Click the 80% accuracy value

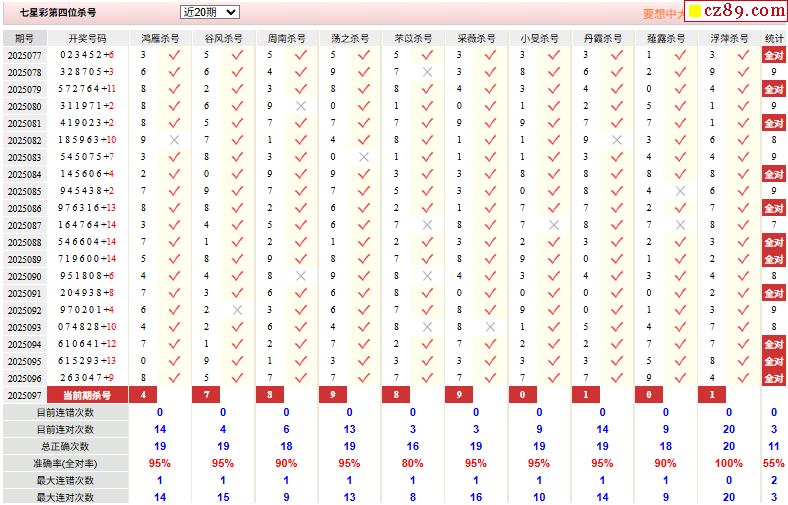click(413, 463)
